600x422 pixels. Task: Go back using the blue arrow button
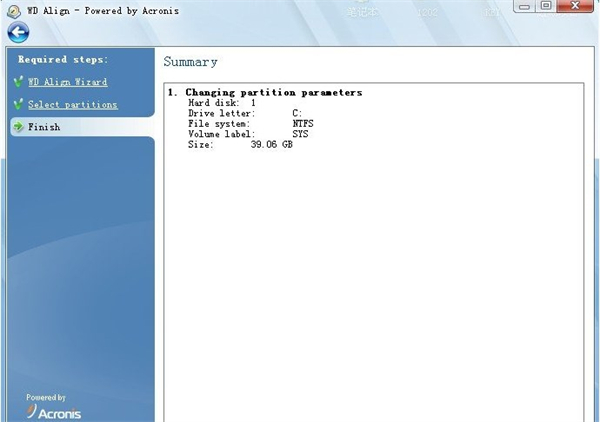click(x=18, y=33)
